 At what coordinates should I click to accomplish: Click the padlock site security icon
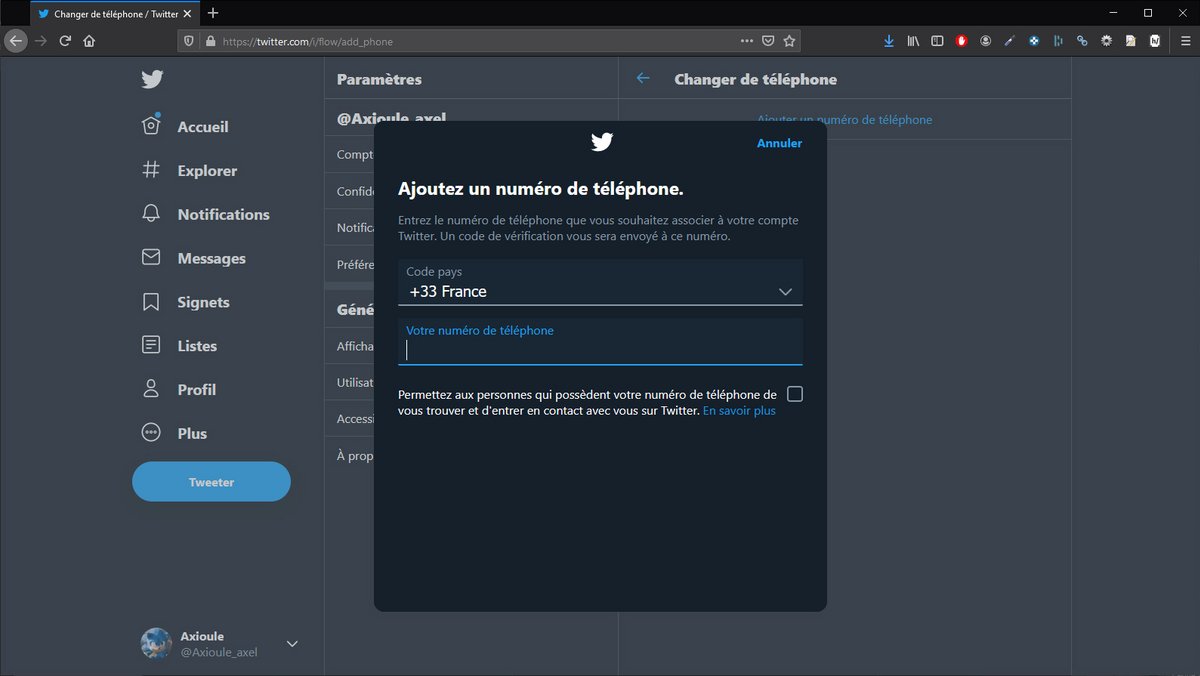210,41
